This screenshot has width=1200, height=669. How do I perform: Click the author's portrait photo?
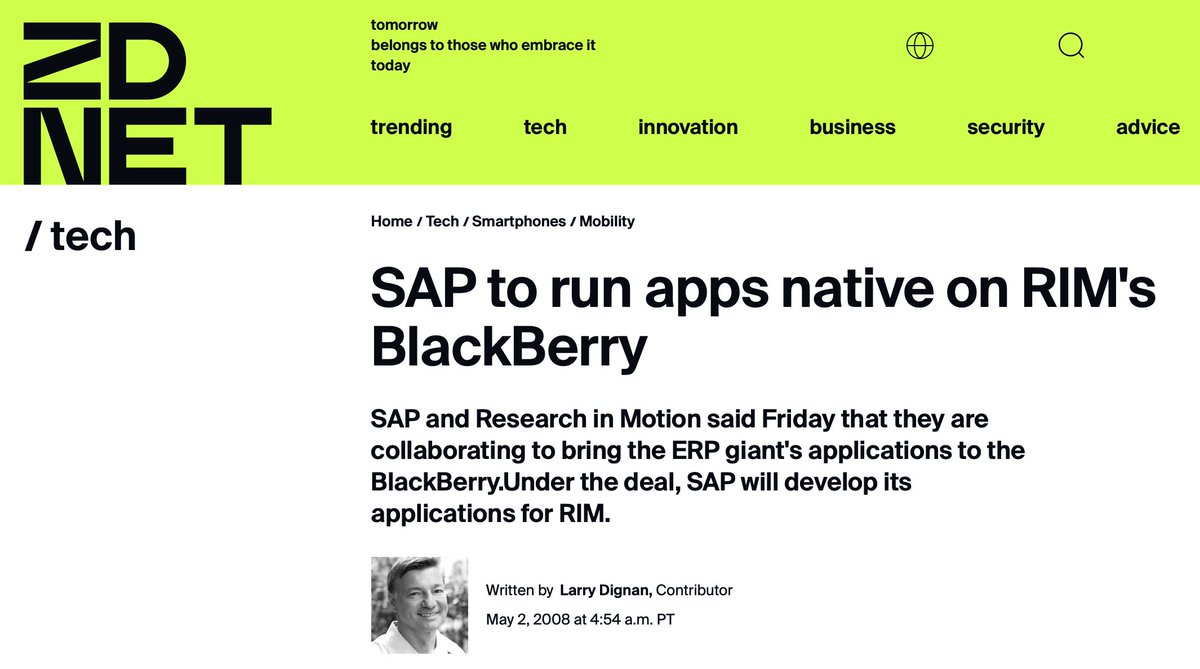(x=419, y=605)
